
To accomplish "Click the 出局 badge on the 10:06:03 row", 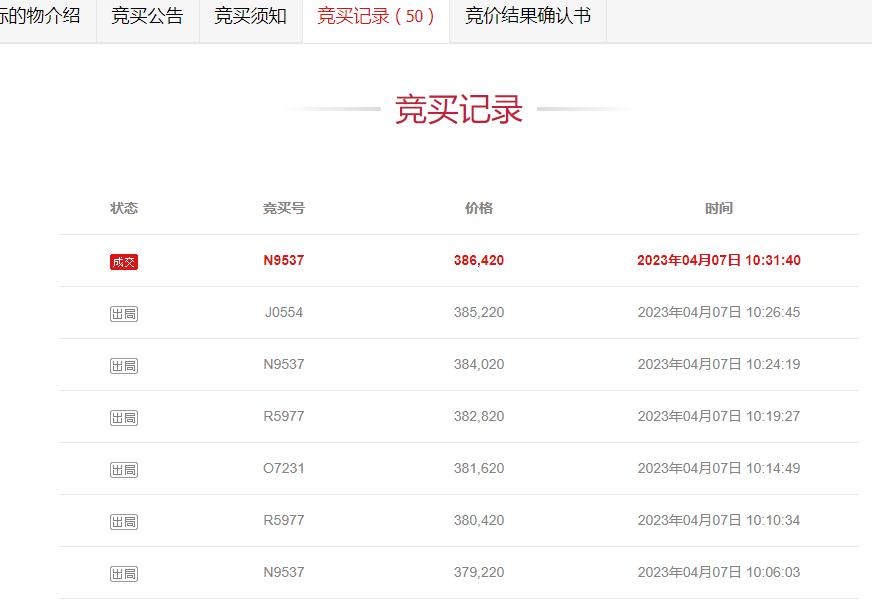I will pyautogui.click(x=124, y=571).
